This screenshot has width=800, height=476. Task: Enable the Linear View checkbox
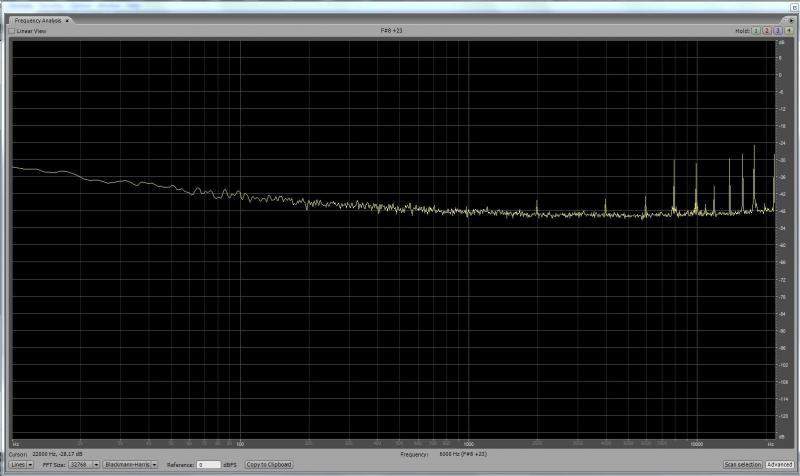(12, 31)
